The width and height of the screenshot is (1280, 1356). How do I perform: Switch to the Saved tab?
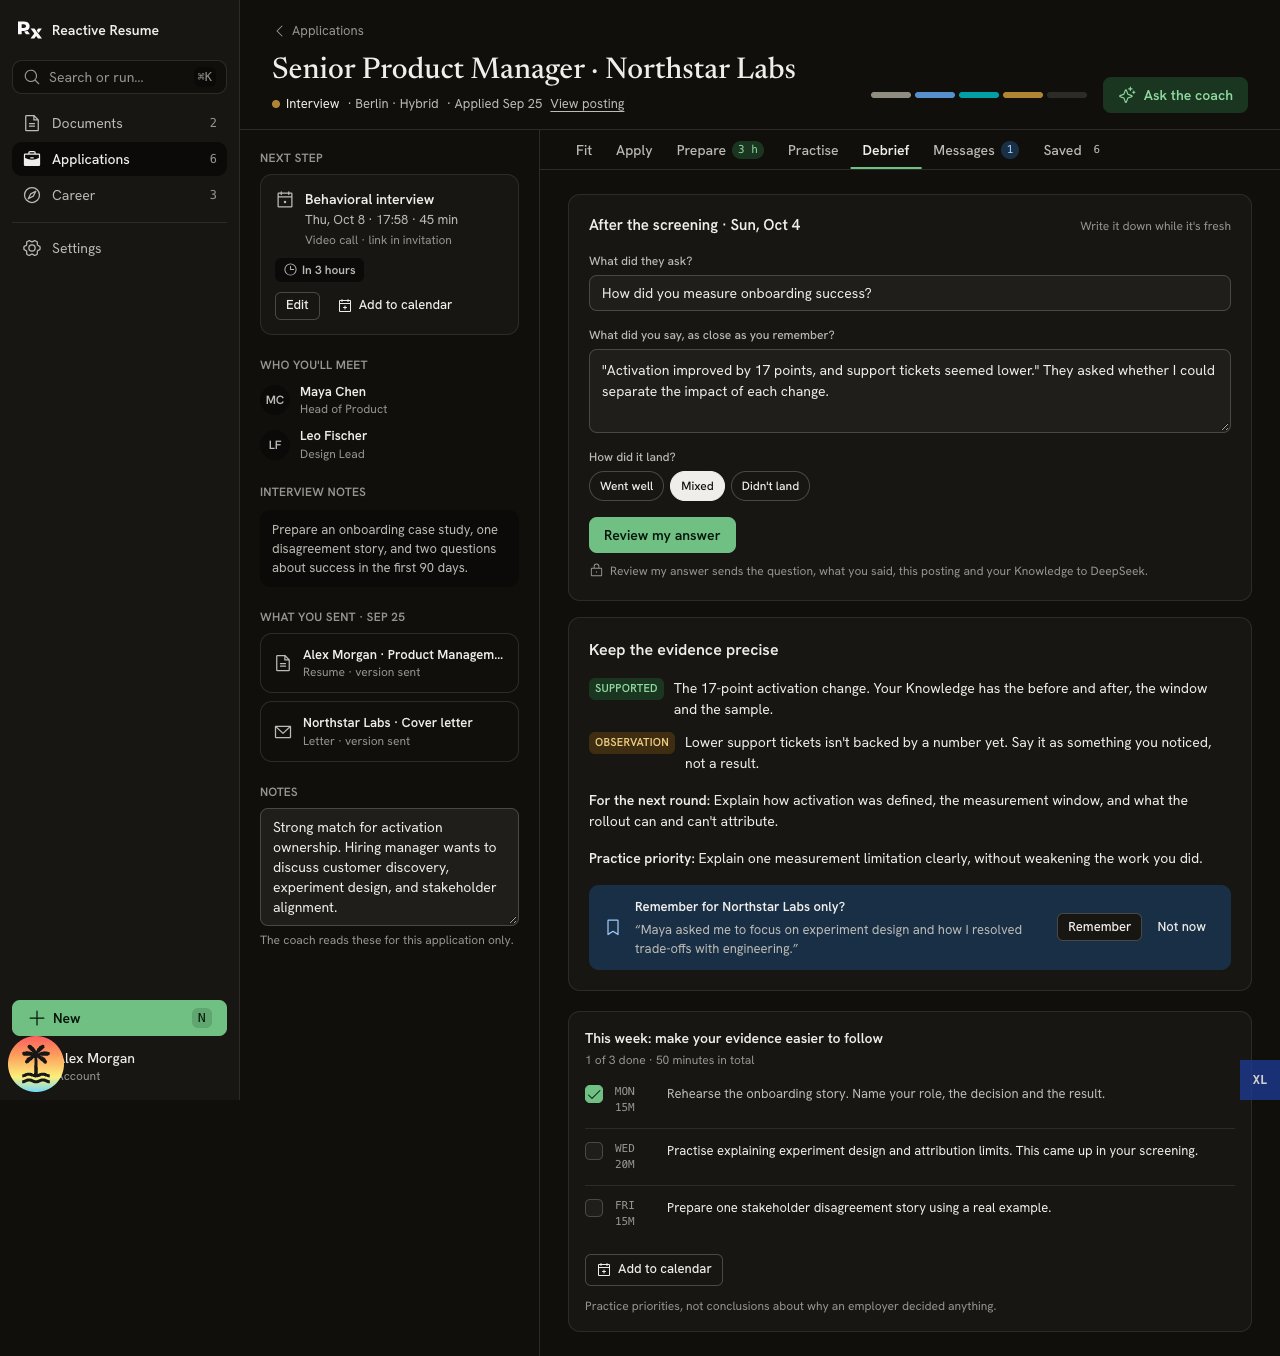[1071, 150]
